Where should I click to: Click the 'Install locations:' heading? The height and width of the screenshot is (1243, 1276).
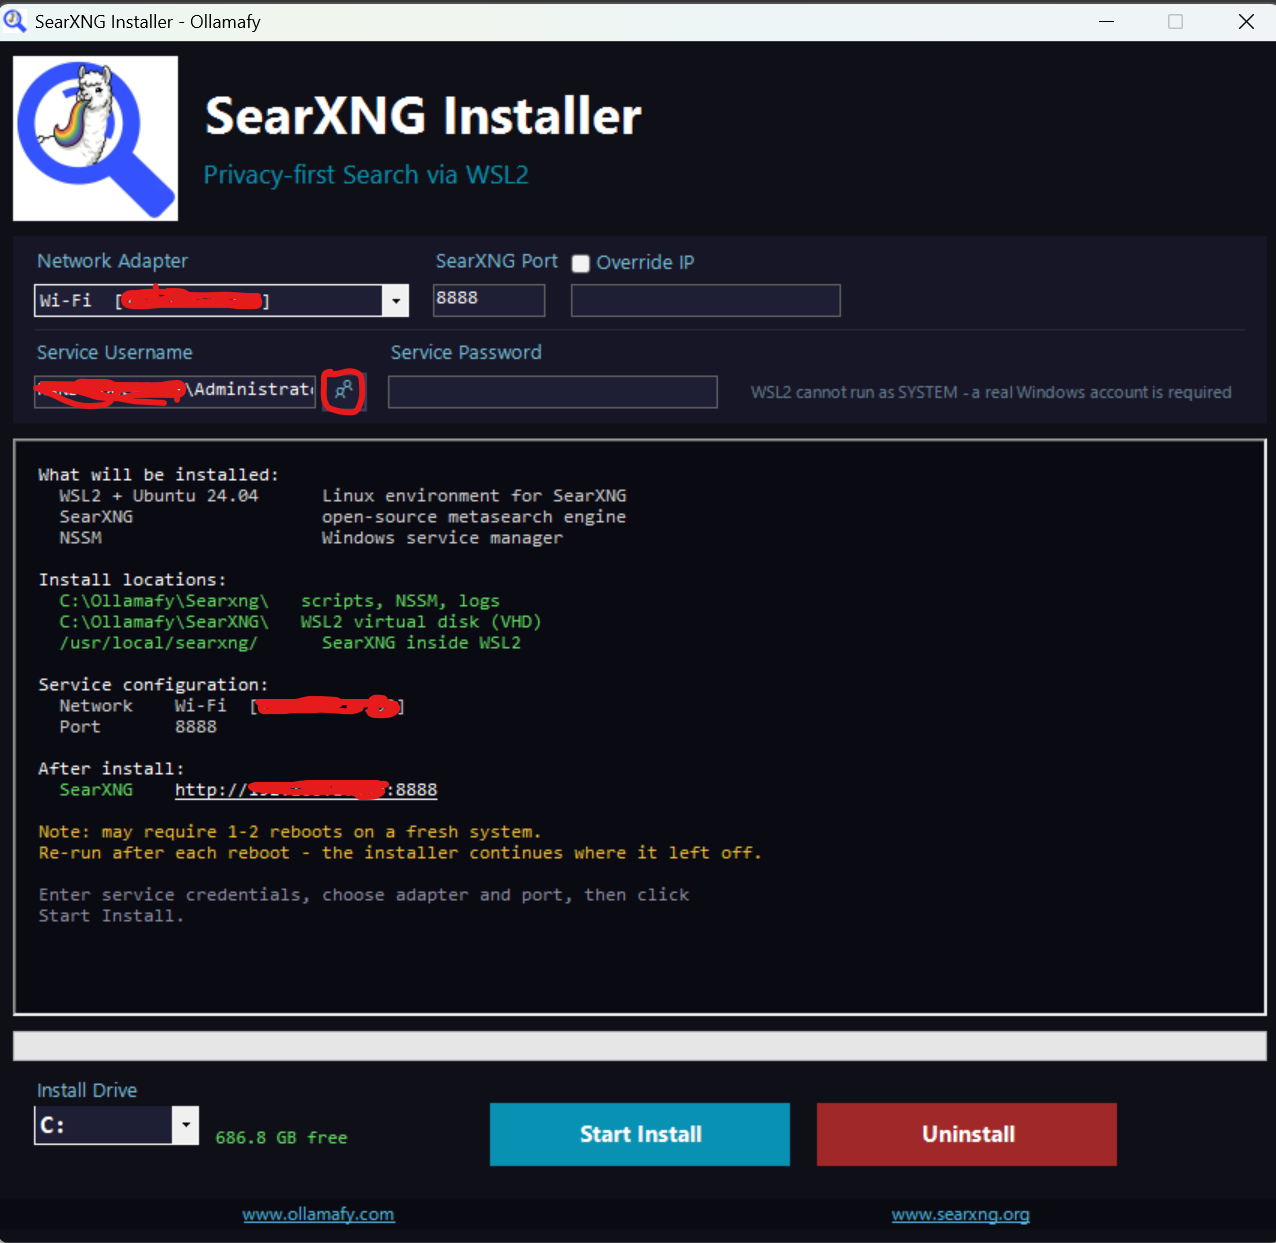coord(132,580)
